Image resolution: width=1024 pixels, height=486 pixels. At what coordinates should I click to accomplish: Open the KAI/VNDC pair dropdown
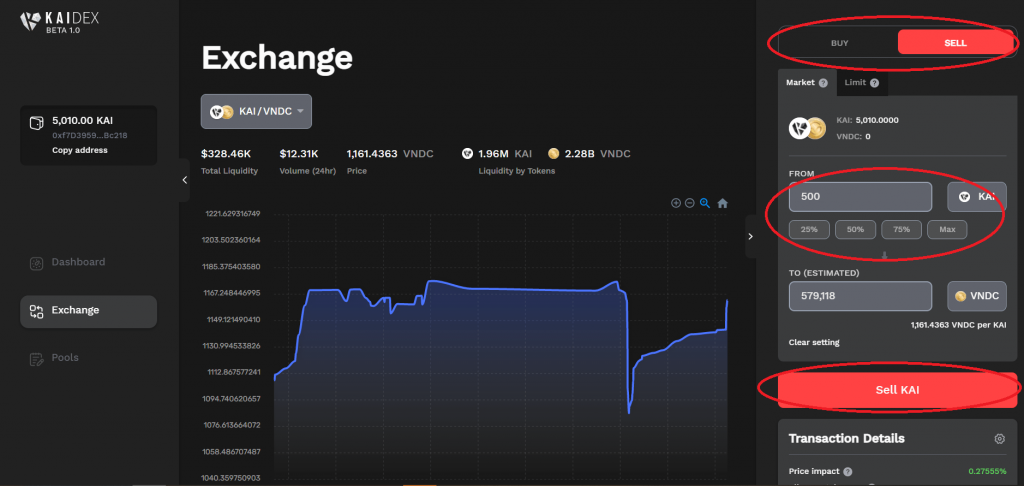click(x=256, y=112)
